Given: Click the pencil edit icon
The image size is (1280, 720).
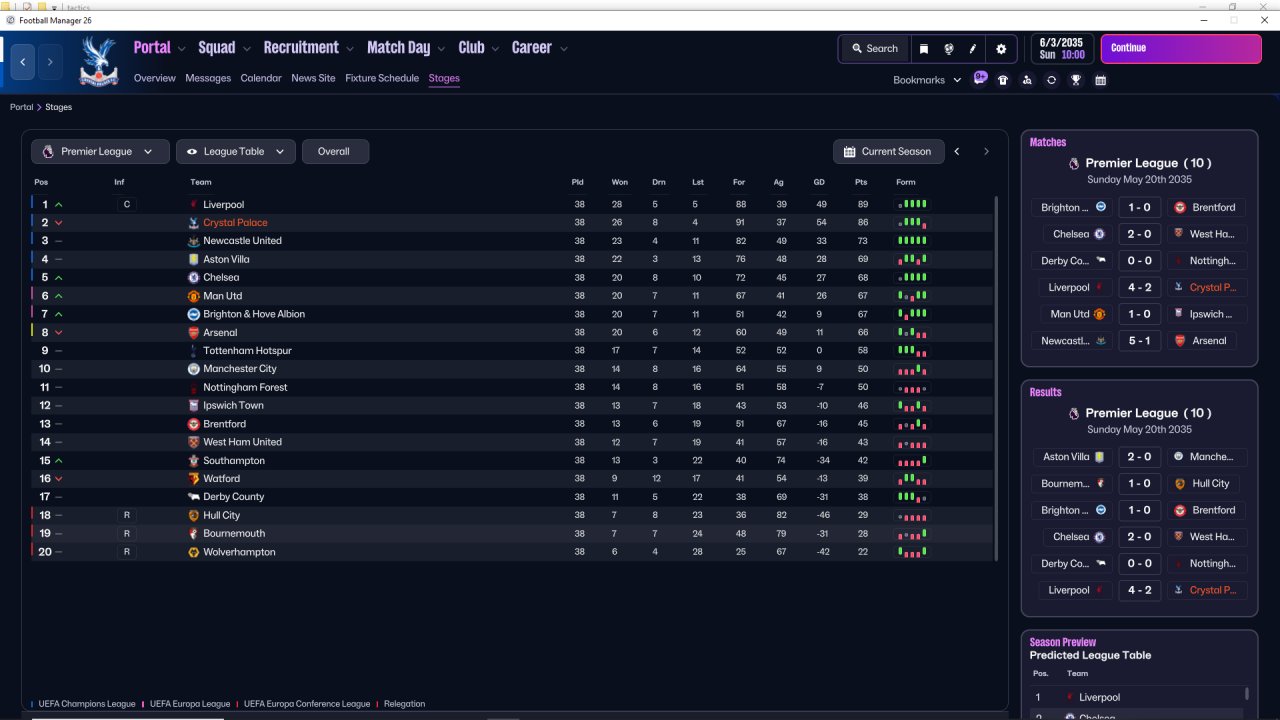Looking at the screenshot, I should (x=973, y=48).
